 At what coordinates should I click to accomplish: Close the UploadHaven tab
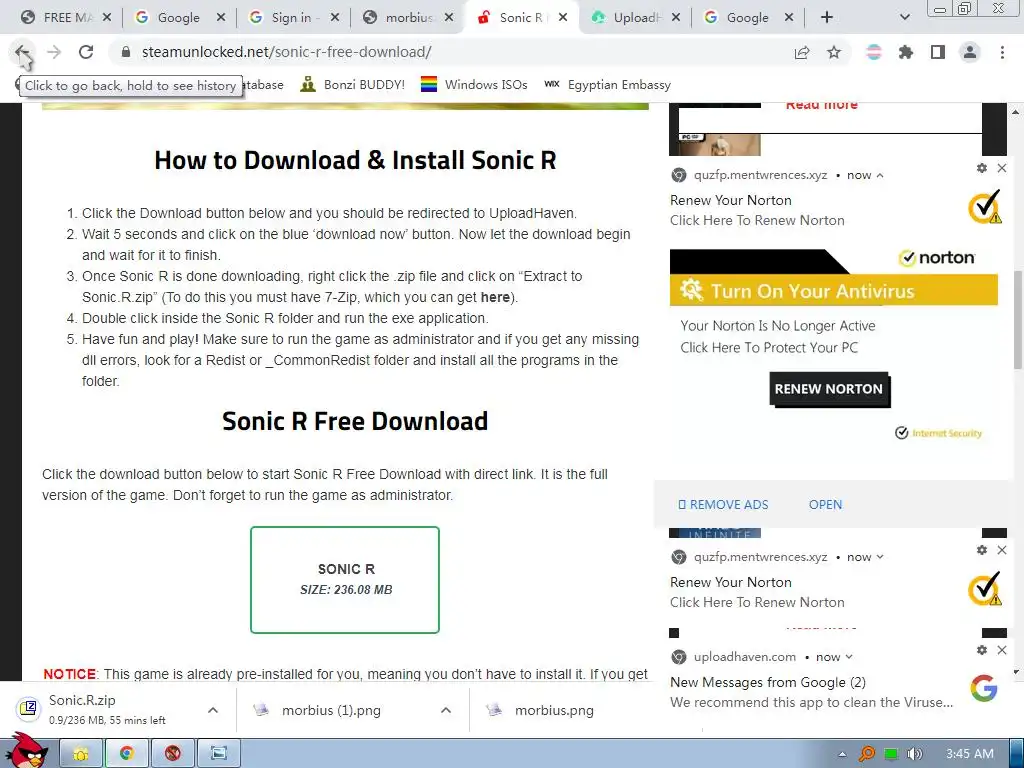click(676, 17)
